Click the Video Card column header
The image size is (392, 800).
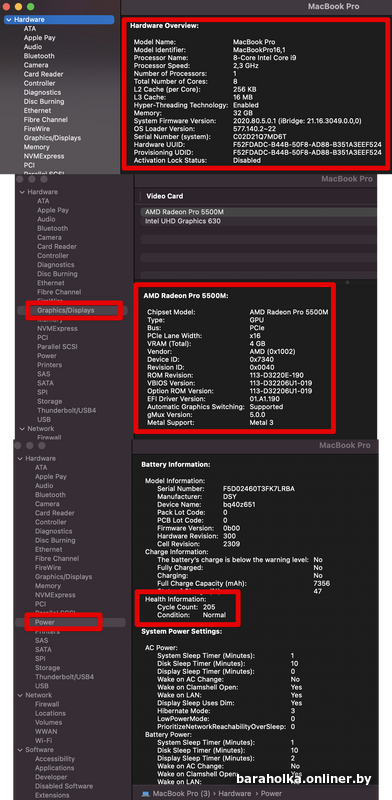(164, 196)
